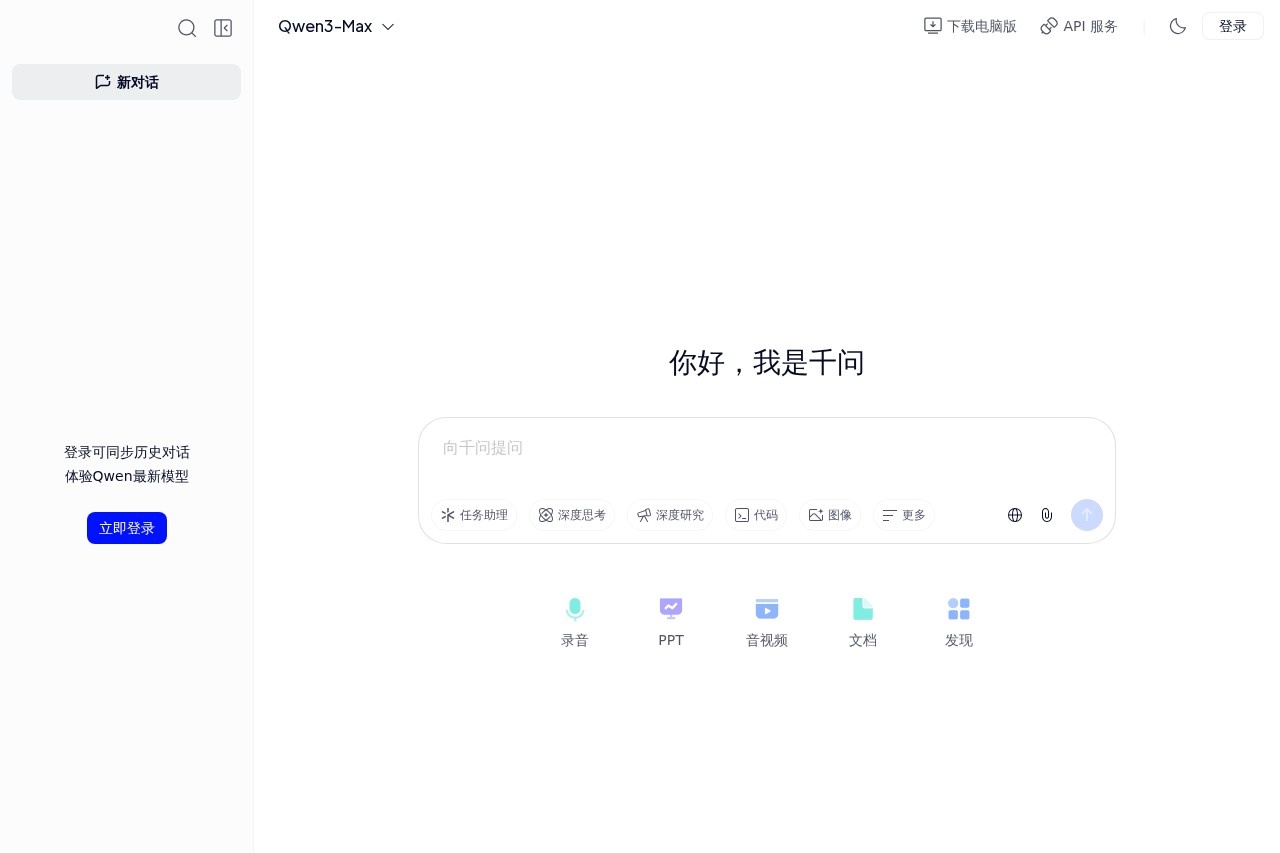Screen dimensions: 1280x853
Task: Toggle 深度思考 (deep thinking) mode
Action: [572, 515]
